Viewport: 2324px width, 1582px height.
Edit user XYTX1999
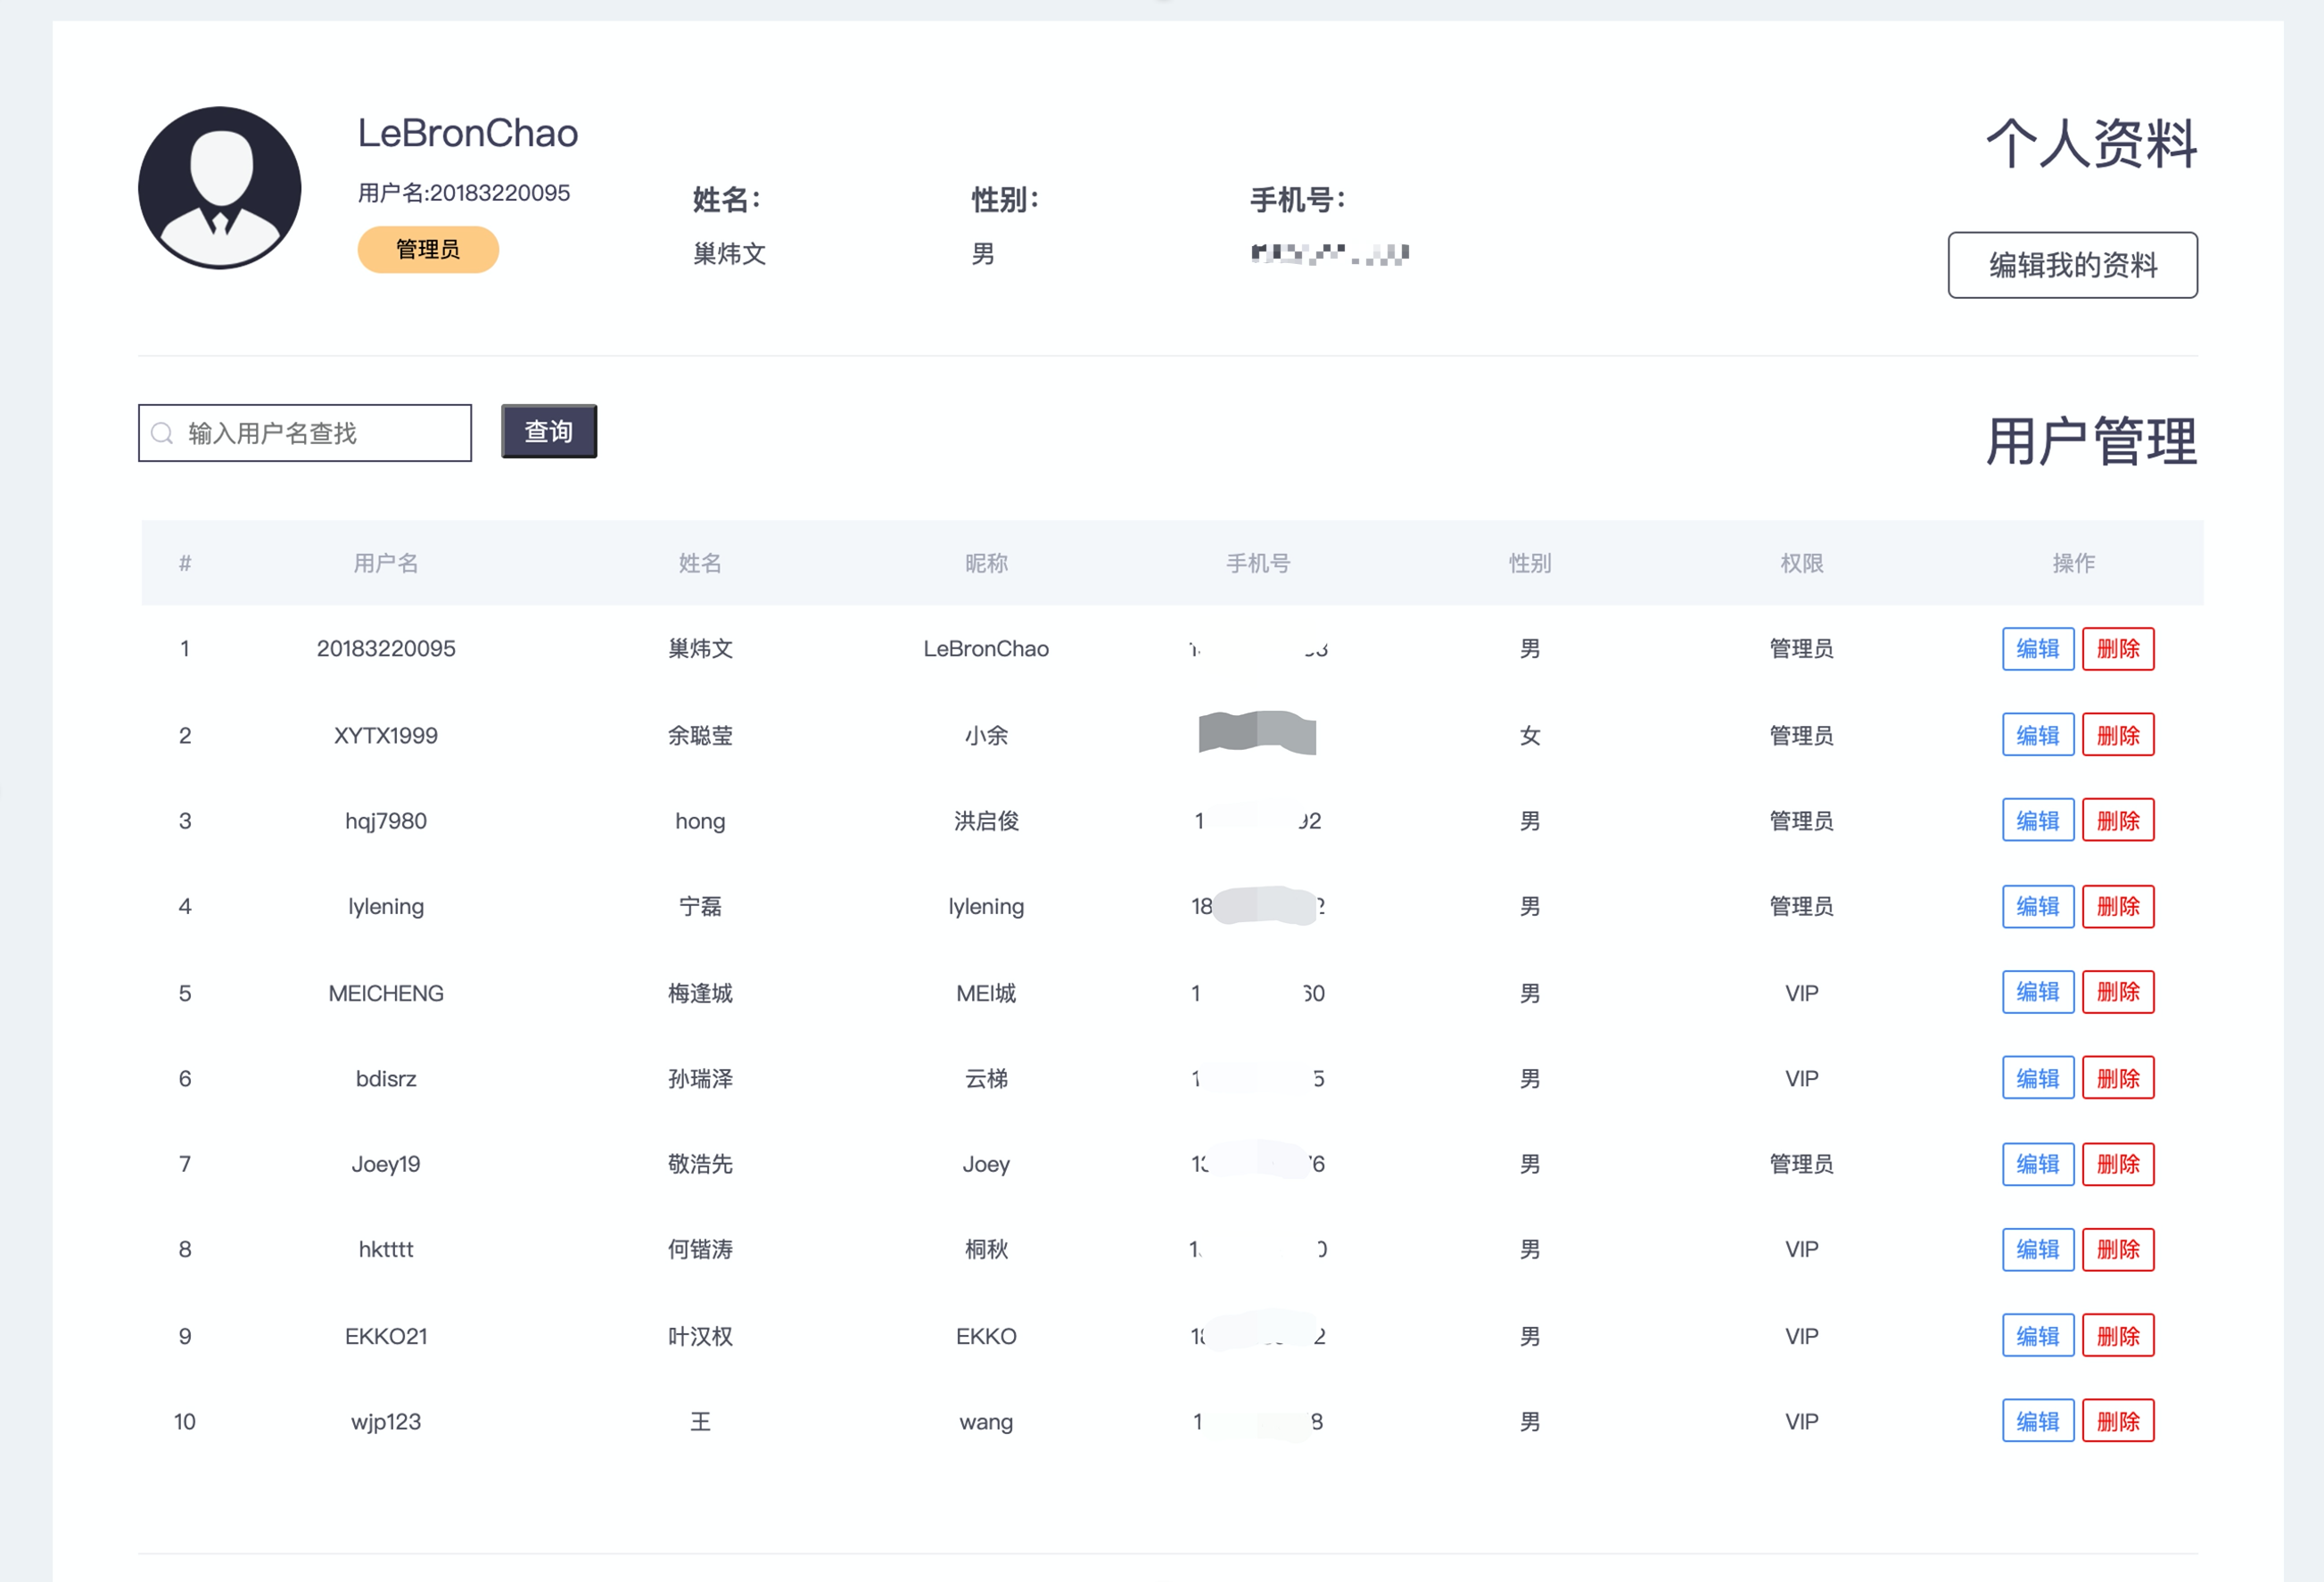coord(2038,735)
